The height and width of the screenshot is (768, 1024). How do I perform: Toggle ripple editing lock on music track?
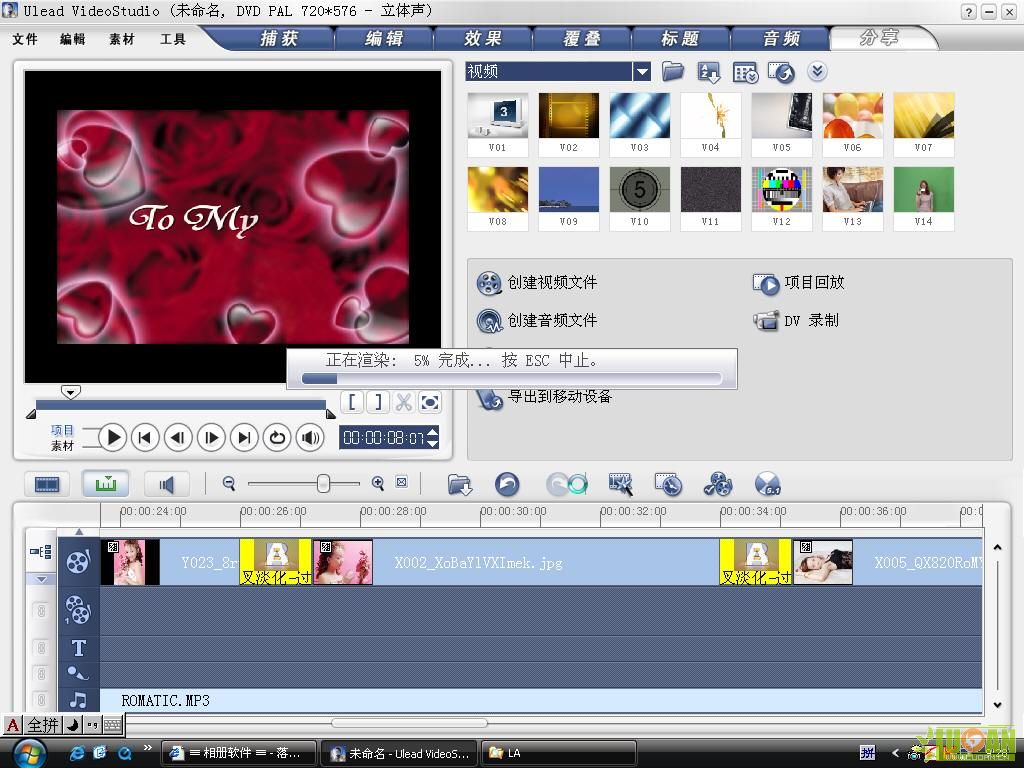click(x=41, y=700)
